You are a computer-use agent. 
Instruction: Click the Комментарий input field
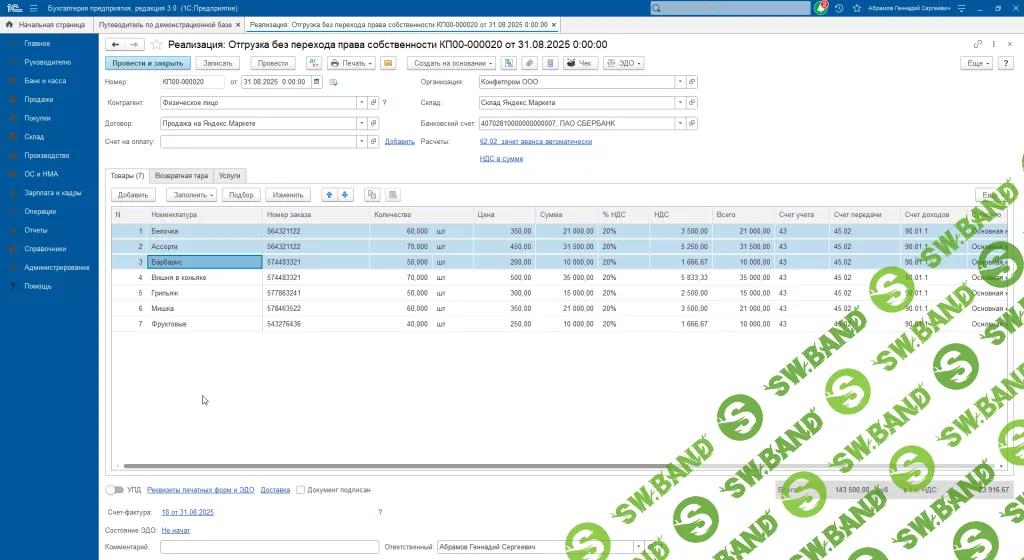[x=267, y=547]
